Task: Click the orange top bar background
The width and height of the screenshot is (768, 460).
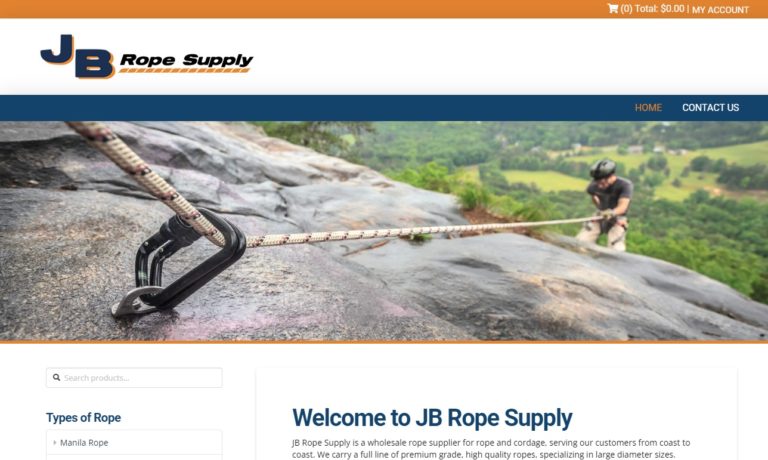Action: pyautogui.click(x=294, y=9)
